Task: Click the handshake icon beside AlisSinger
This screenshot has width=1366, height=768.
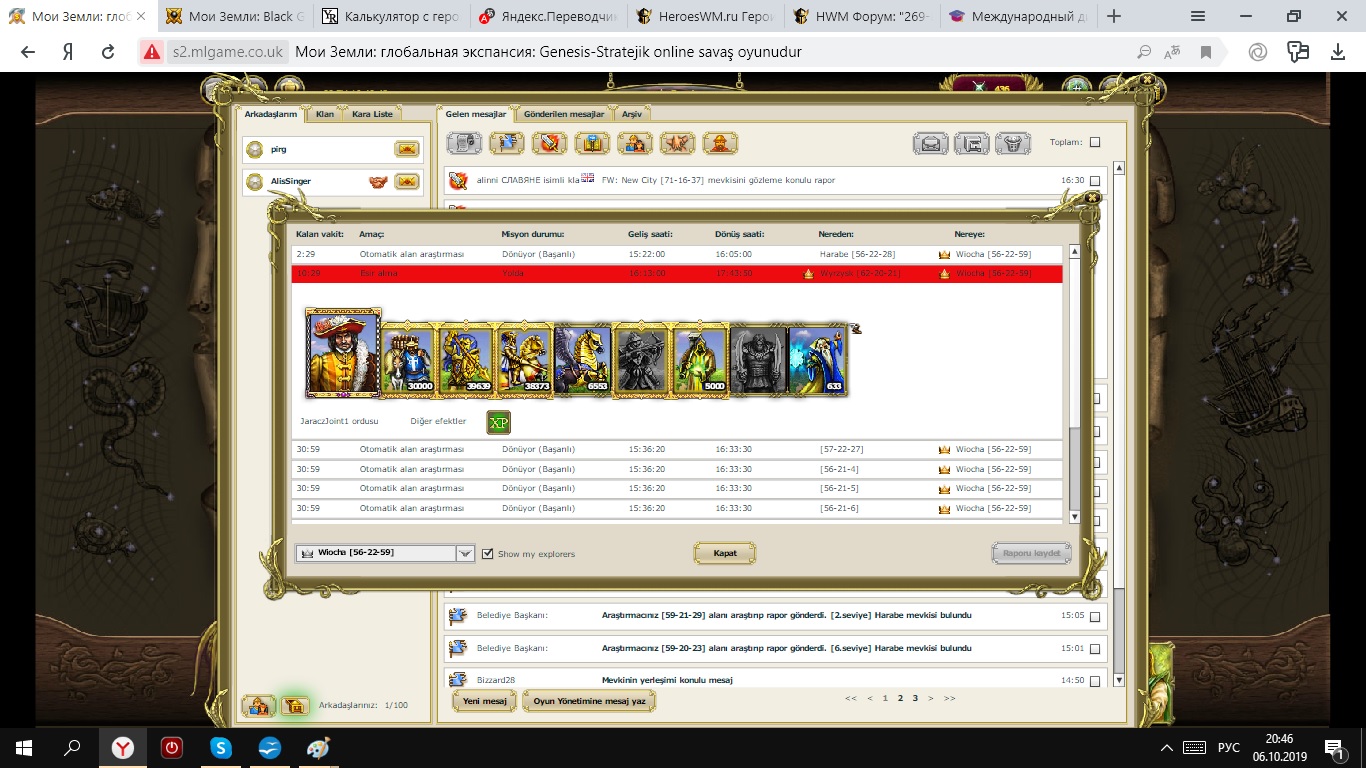Action: [x=378, y=182]
